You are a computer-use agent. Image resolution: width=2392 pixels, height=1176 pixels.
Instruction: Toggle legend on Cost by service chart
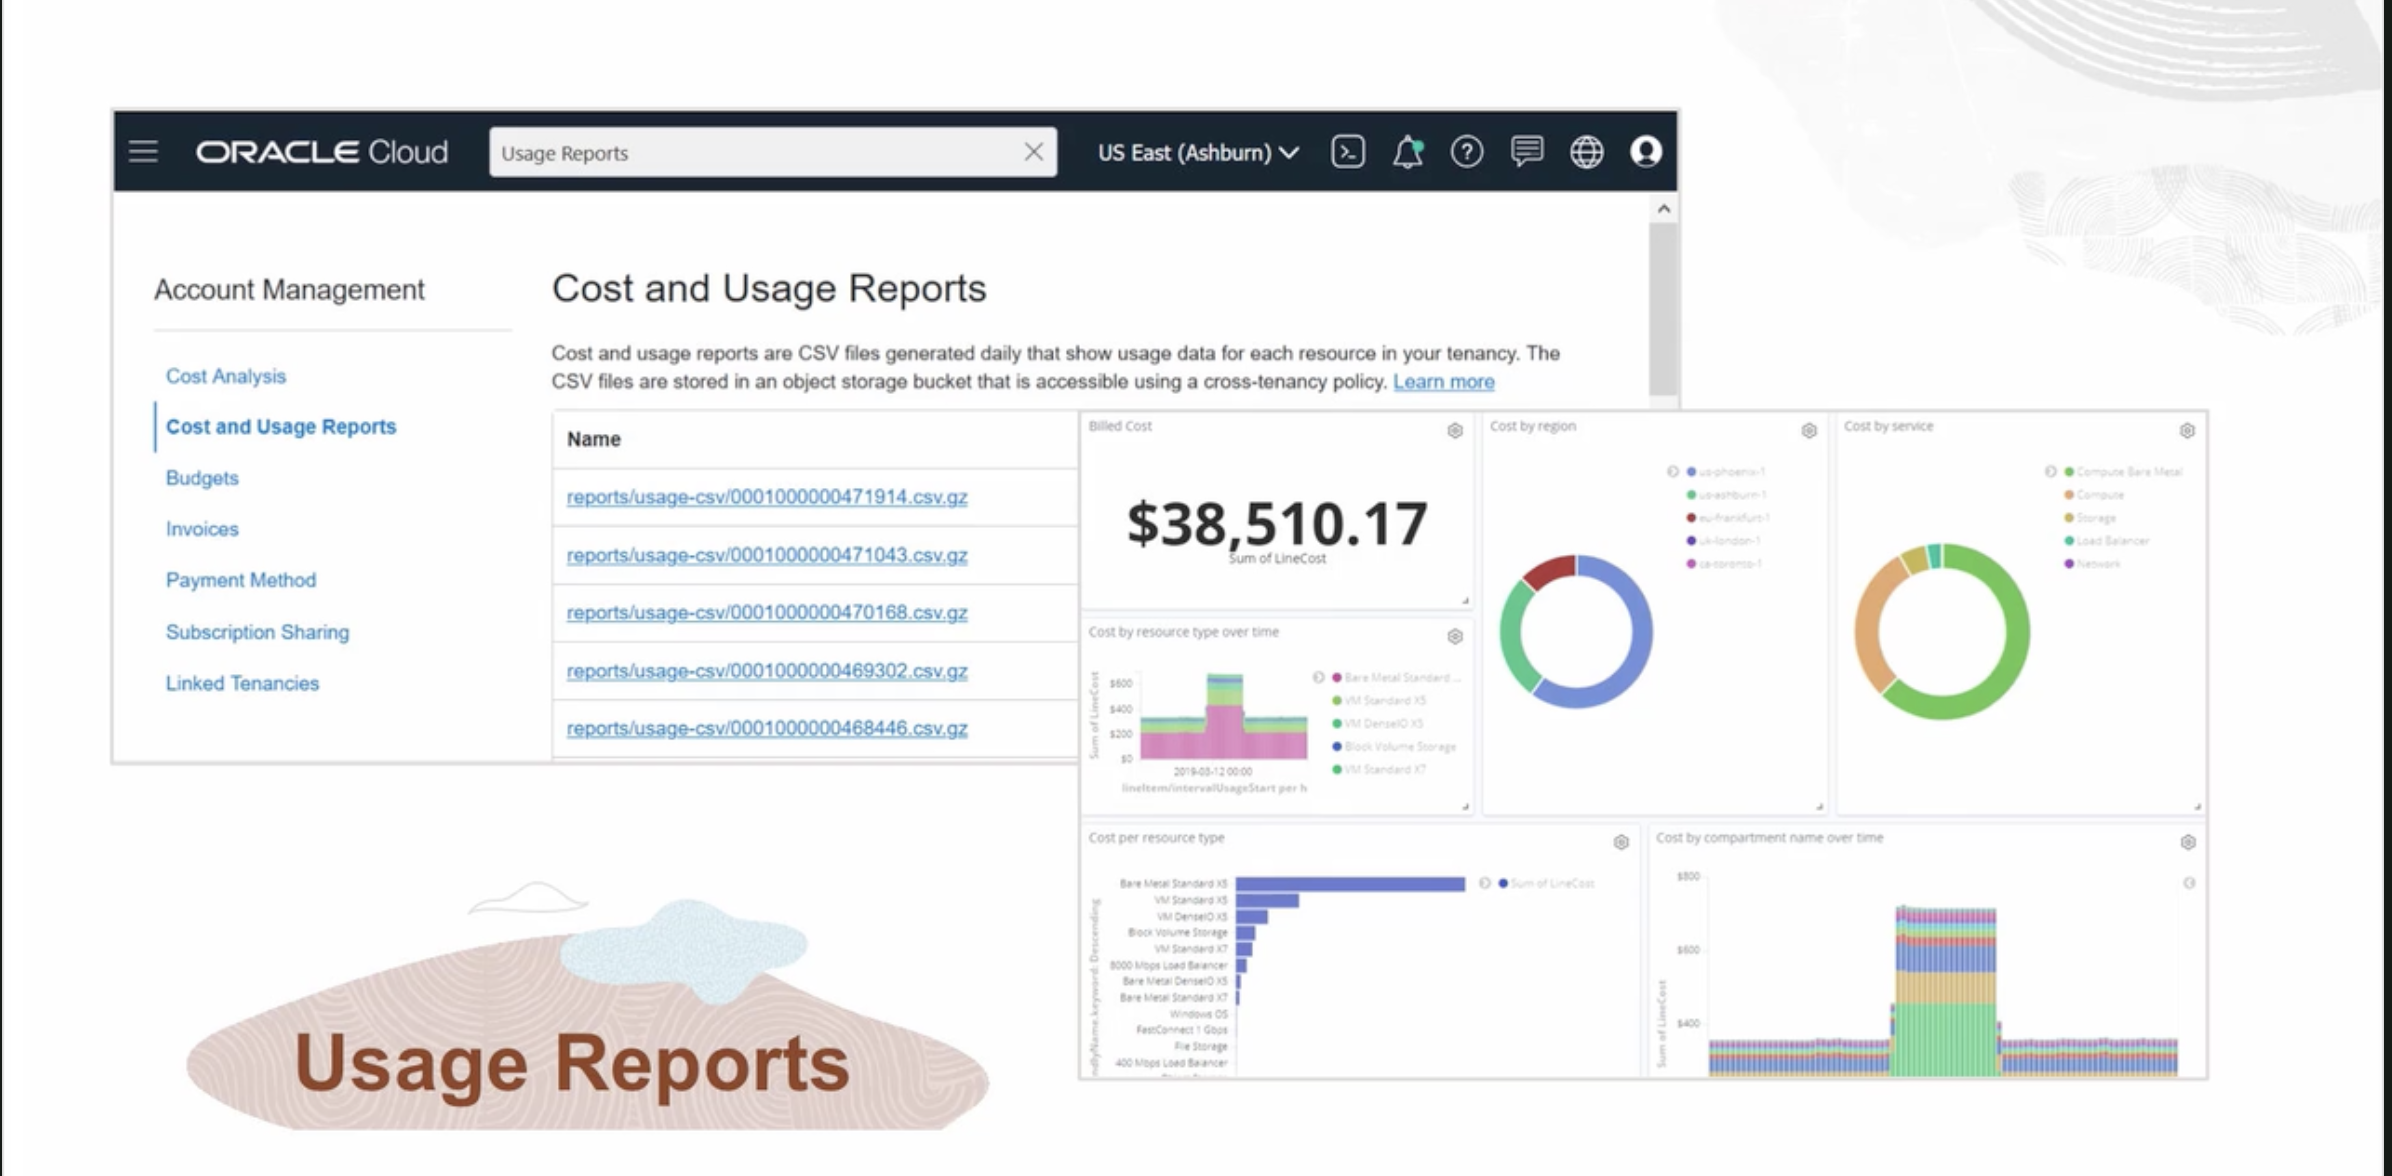pyautogui.click(x=2050, y=471)
